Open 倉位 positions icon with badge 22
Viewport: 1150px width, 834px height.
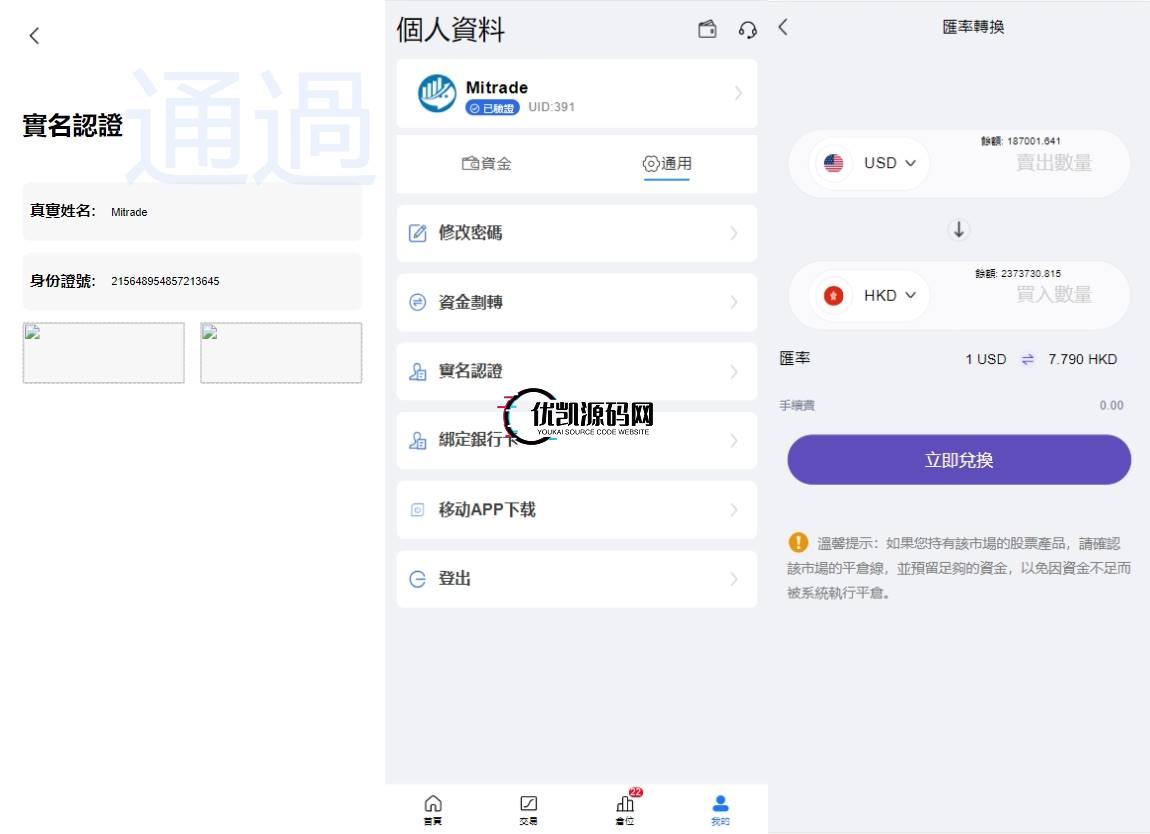pos(623,808)
